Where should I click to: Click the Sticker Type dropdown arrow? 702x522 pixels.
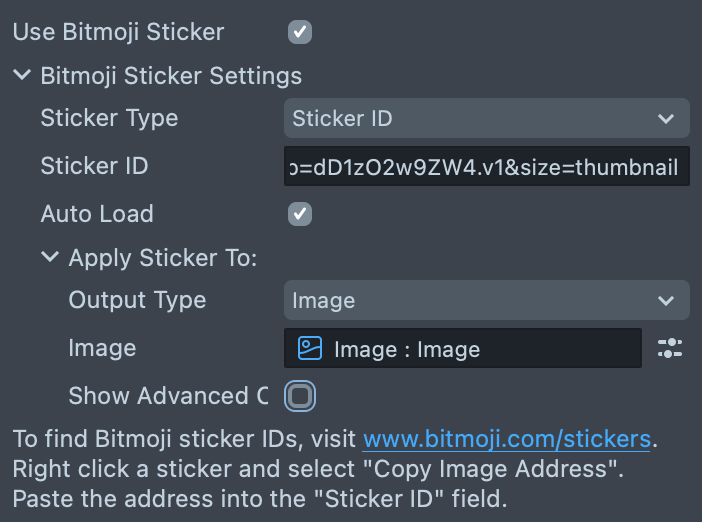point(667,119)
